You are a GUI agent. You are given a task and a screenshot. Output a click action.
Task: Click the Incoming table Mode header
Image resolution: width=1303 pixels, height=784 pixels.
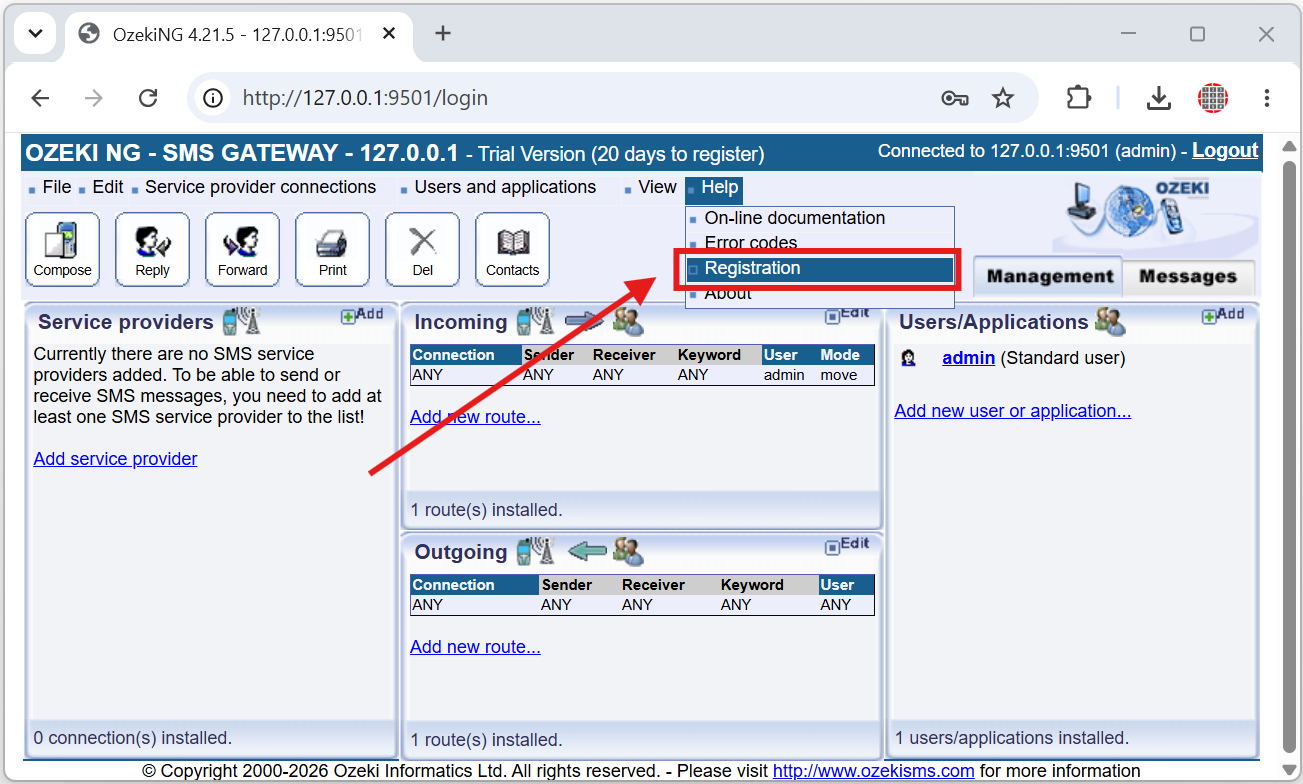845,355
